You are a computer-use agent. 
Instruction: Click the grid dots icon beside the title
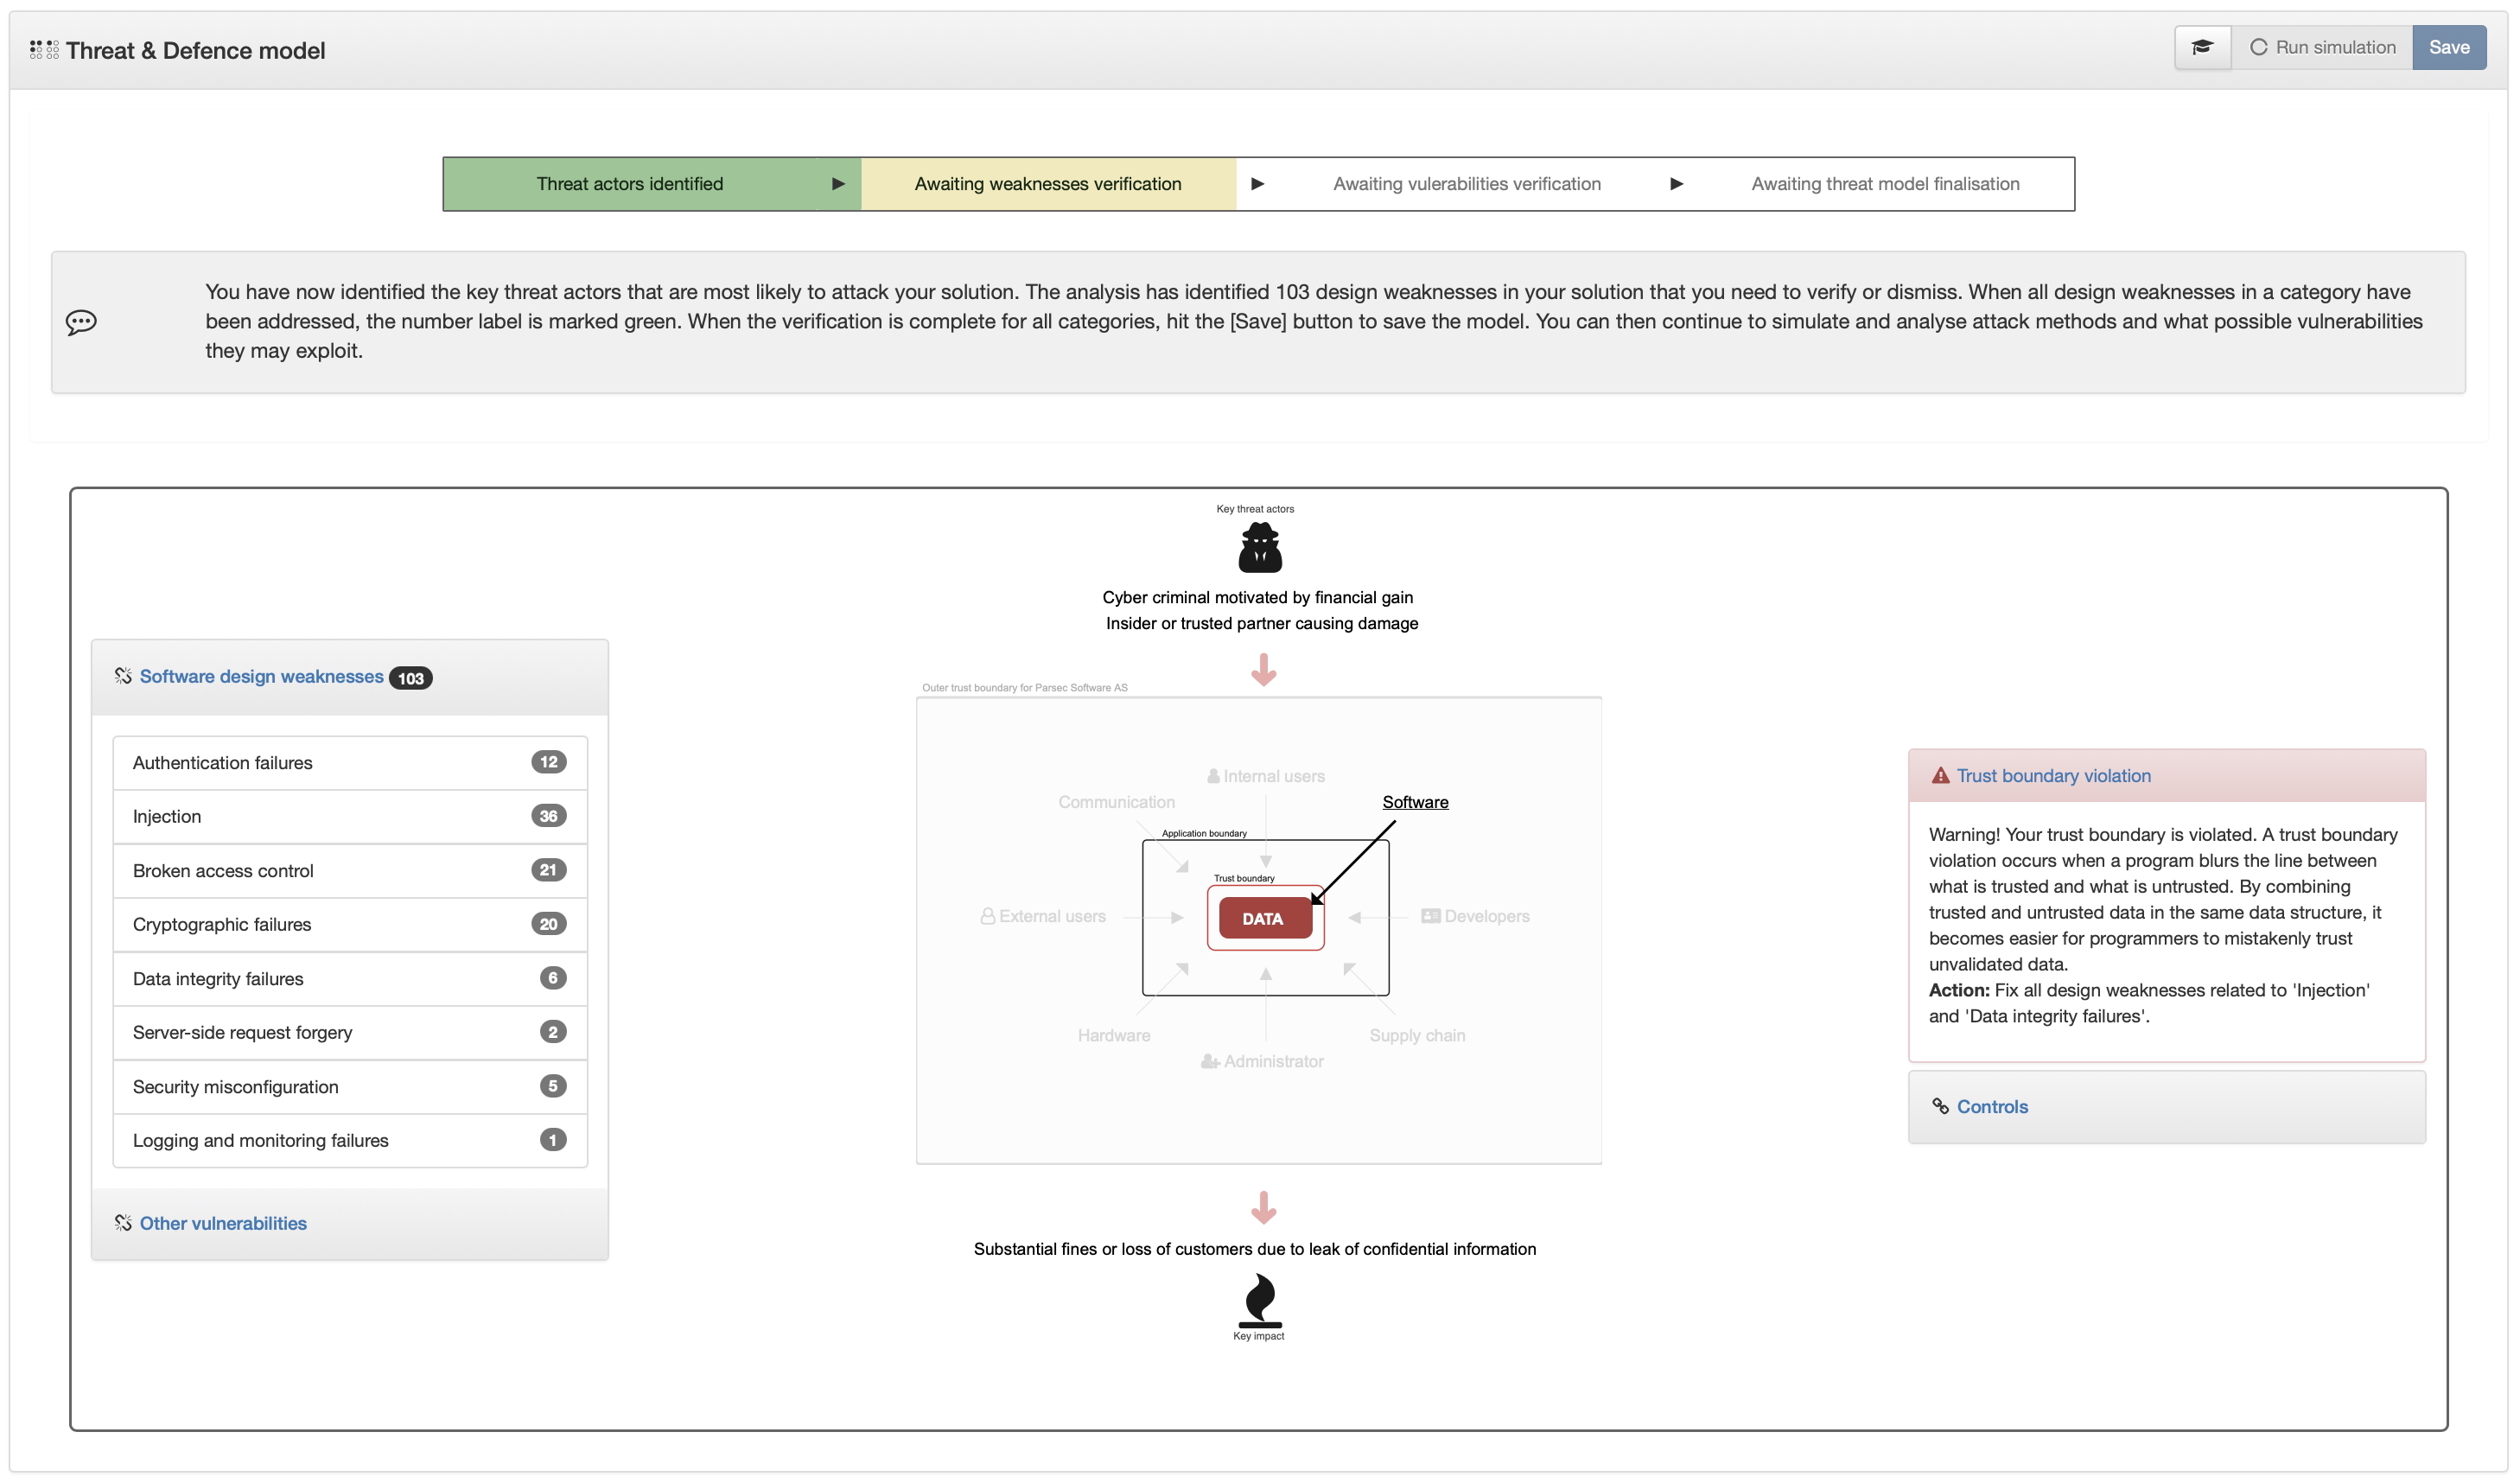(x=44, y=50)
